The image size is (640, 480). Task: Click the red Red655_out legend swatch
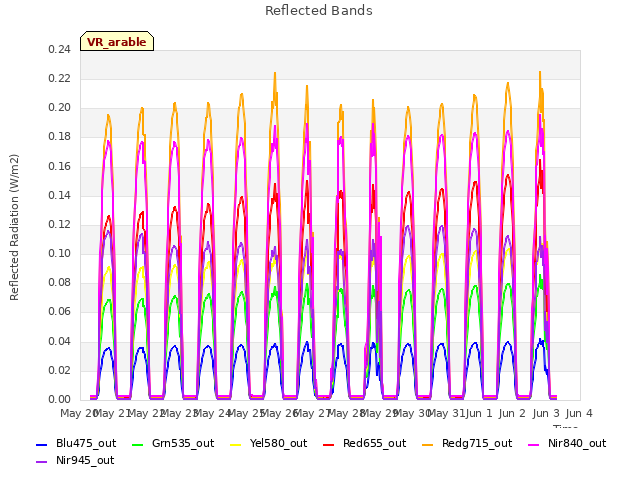(x=329, y=444)
